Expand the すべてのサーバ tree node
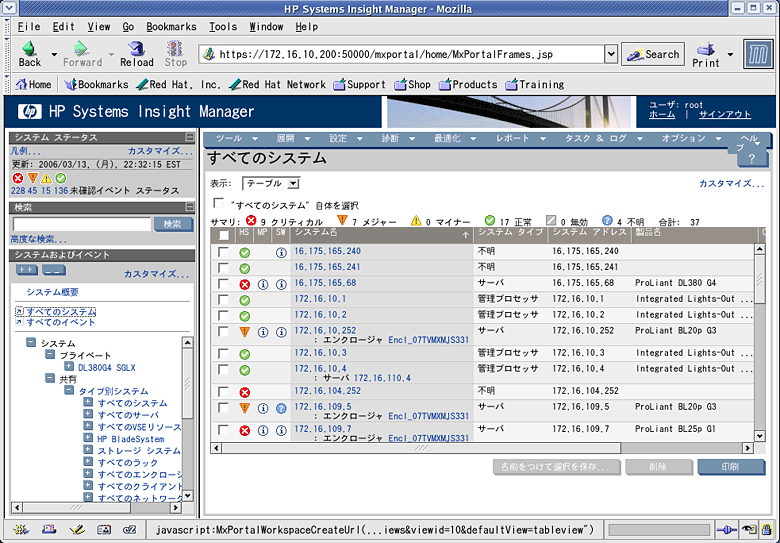780x543 pixels. click(x=88, y=414)
